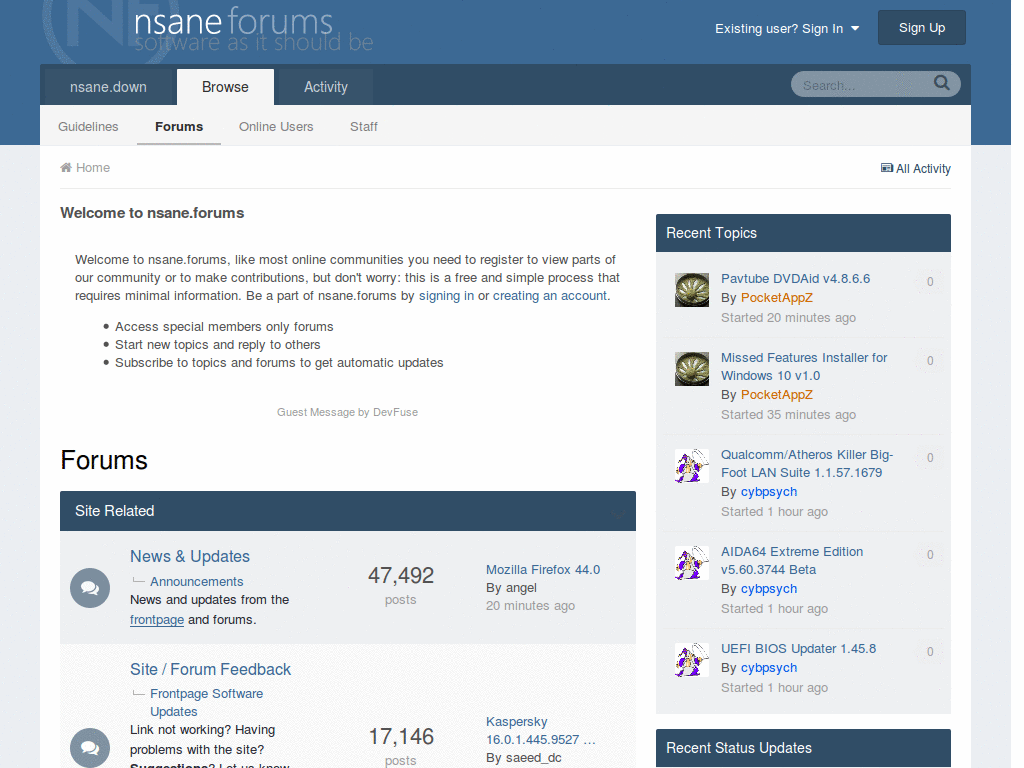Click the News & Updates forum bubble icon
This screenshot has height=768, width=1024.
(x=90, y=588)
